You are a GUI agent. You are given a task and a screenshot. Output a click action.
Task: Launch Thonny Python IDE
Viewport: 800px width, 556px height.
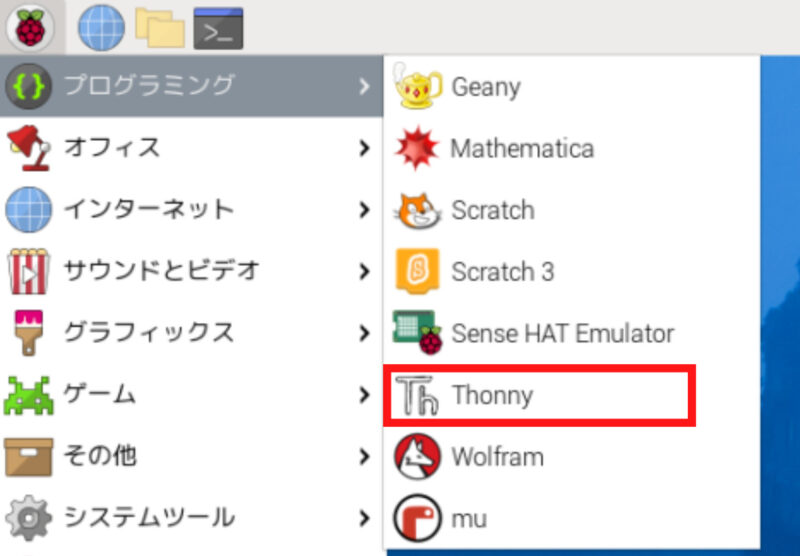point(572,395)
